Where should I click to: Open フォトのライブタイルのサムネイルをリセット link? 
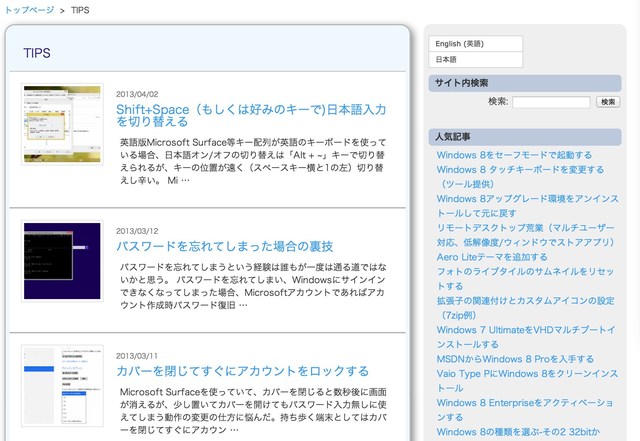525,272
